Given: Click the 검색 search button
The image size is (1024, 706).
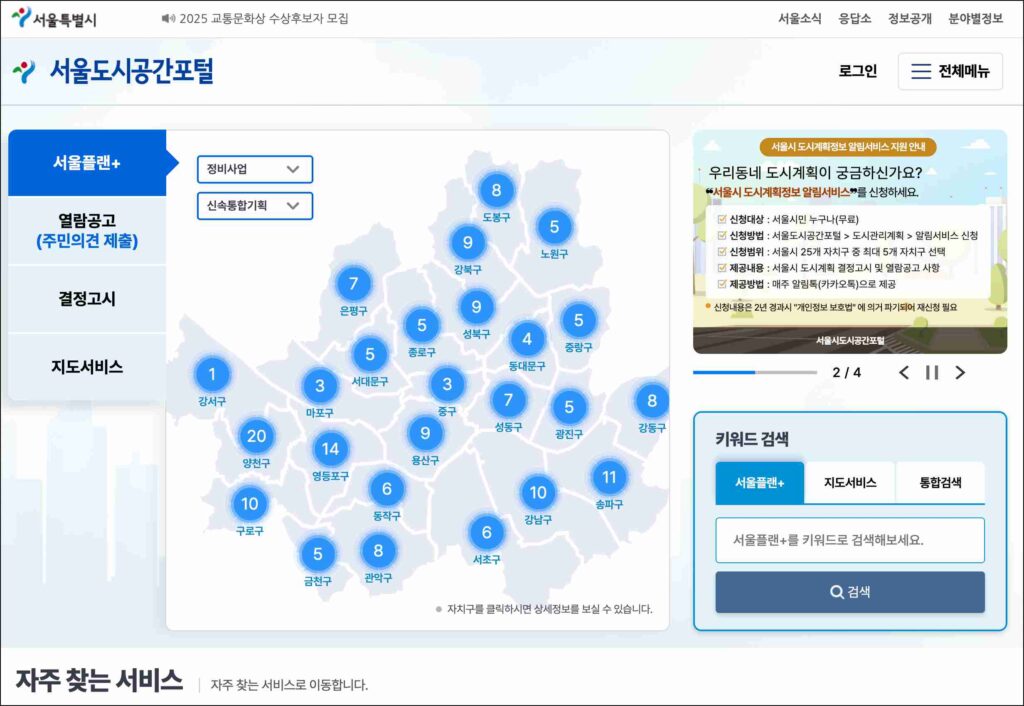Looking at the screenshot, I should coord(850,592).
